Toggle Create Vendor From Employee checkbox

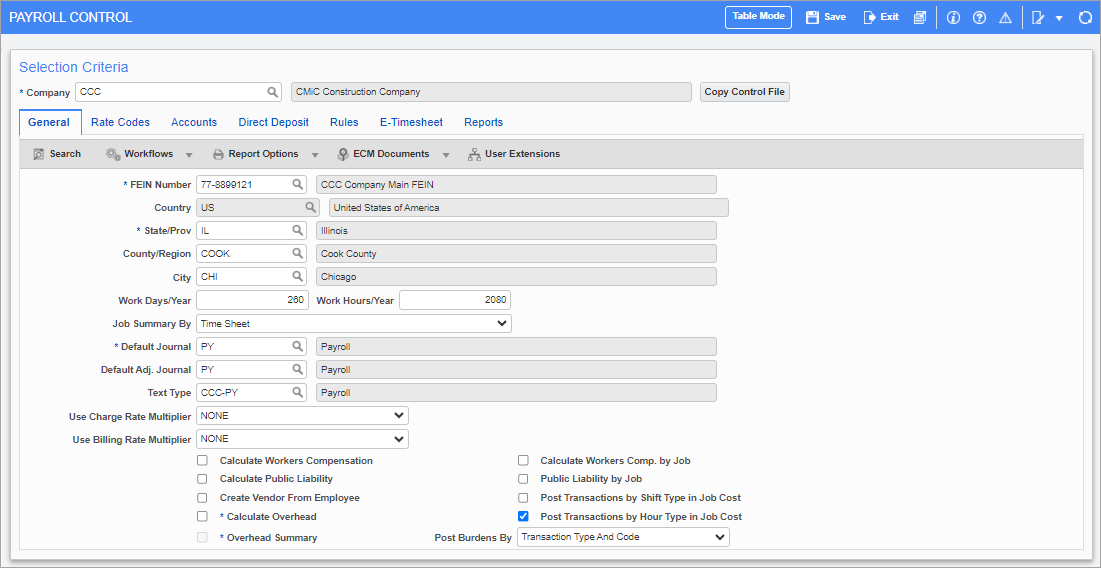203,497
